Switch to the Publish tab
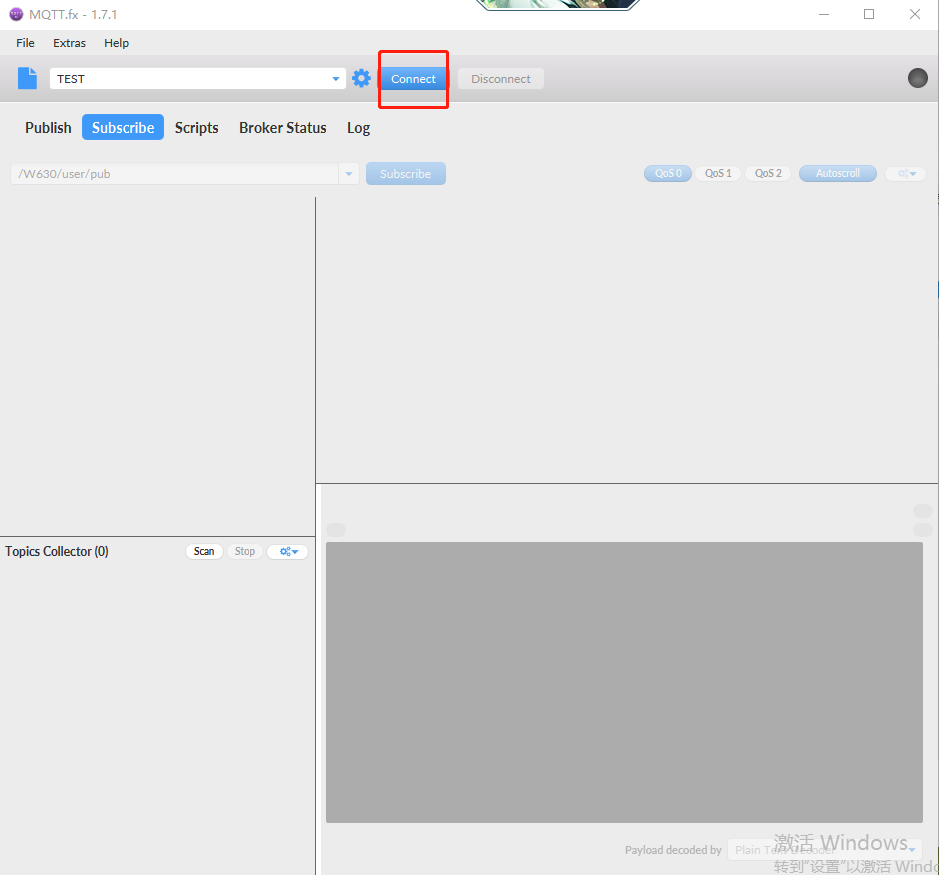 coord(48,128)
